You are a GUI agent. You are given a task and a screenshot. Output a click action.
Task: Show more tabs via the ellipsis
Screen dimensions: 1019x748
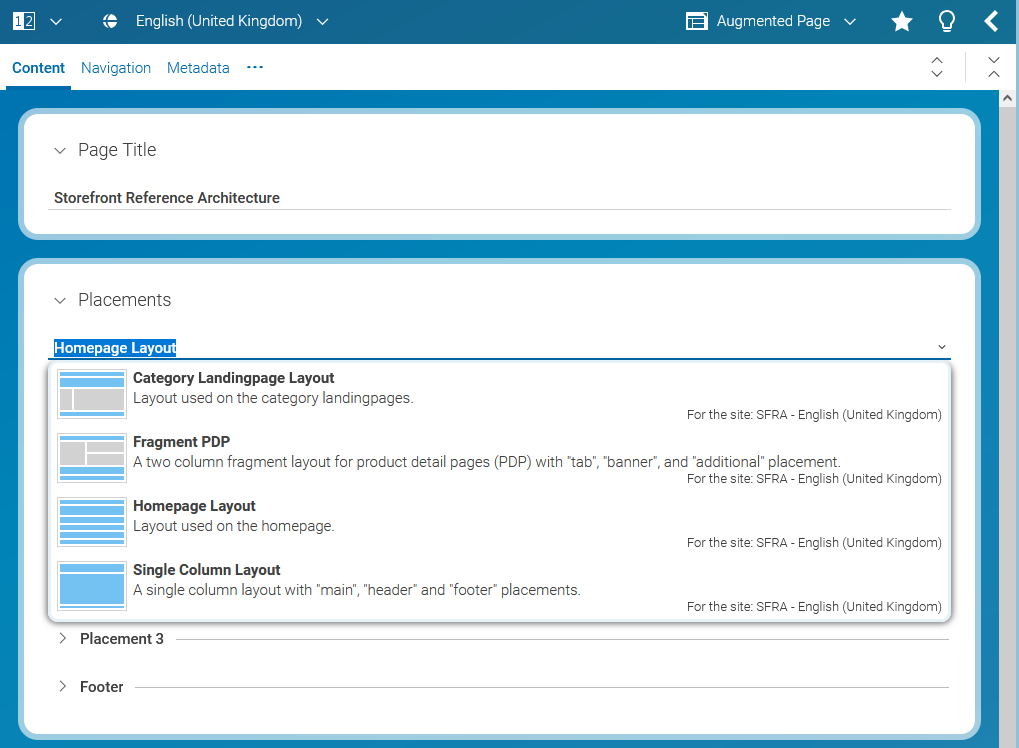click(255, 67)
